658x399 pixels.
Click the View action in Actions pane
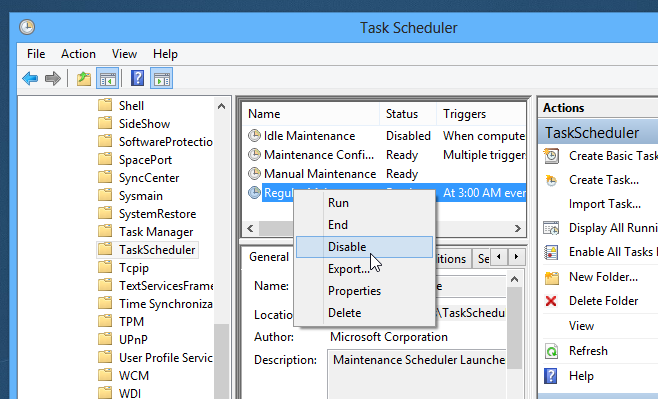581,326
